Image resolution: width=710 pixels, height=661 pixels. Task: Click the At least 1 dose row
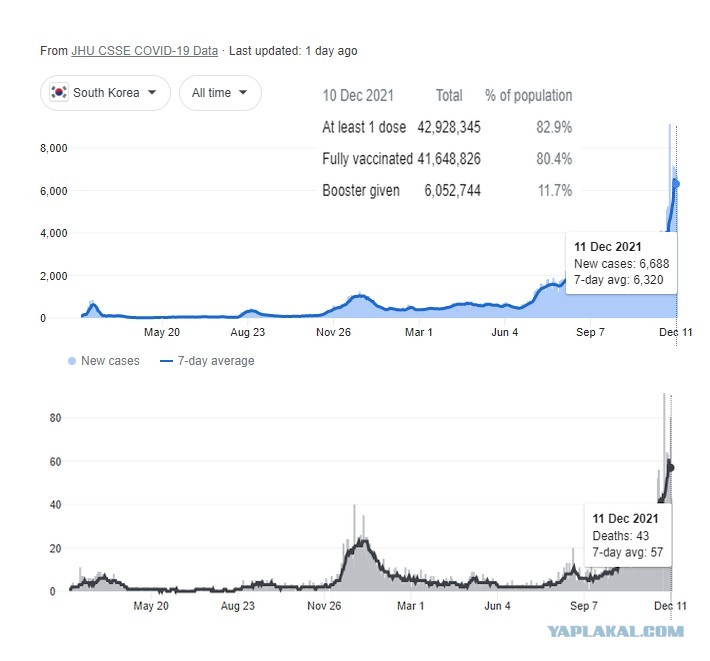447,127
